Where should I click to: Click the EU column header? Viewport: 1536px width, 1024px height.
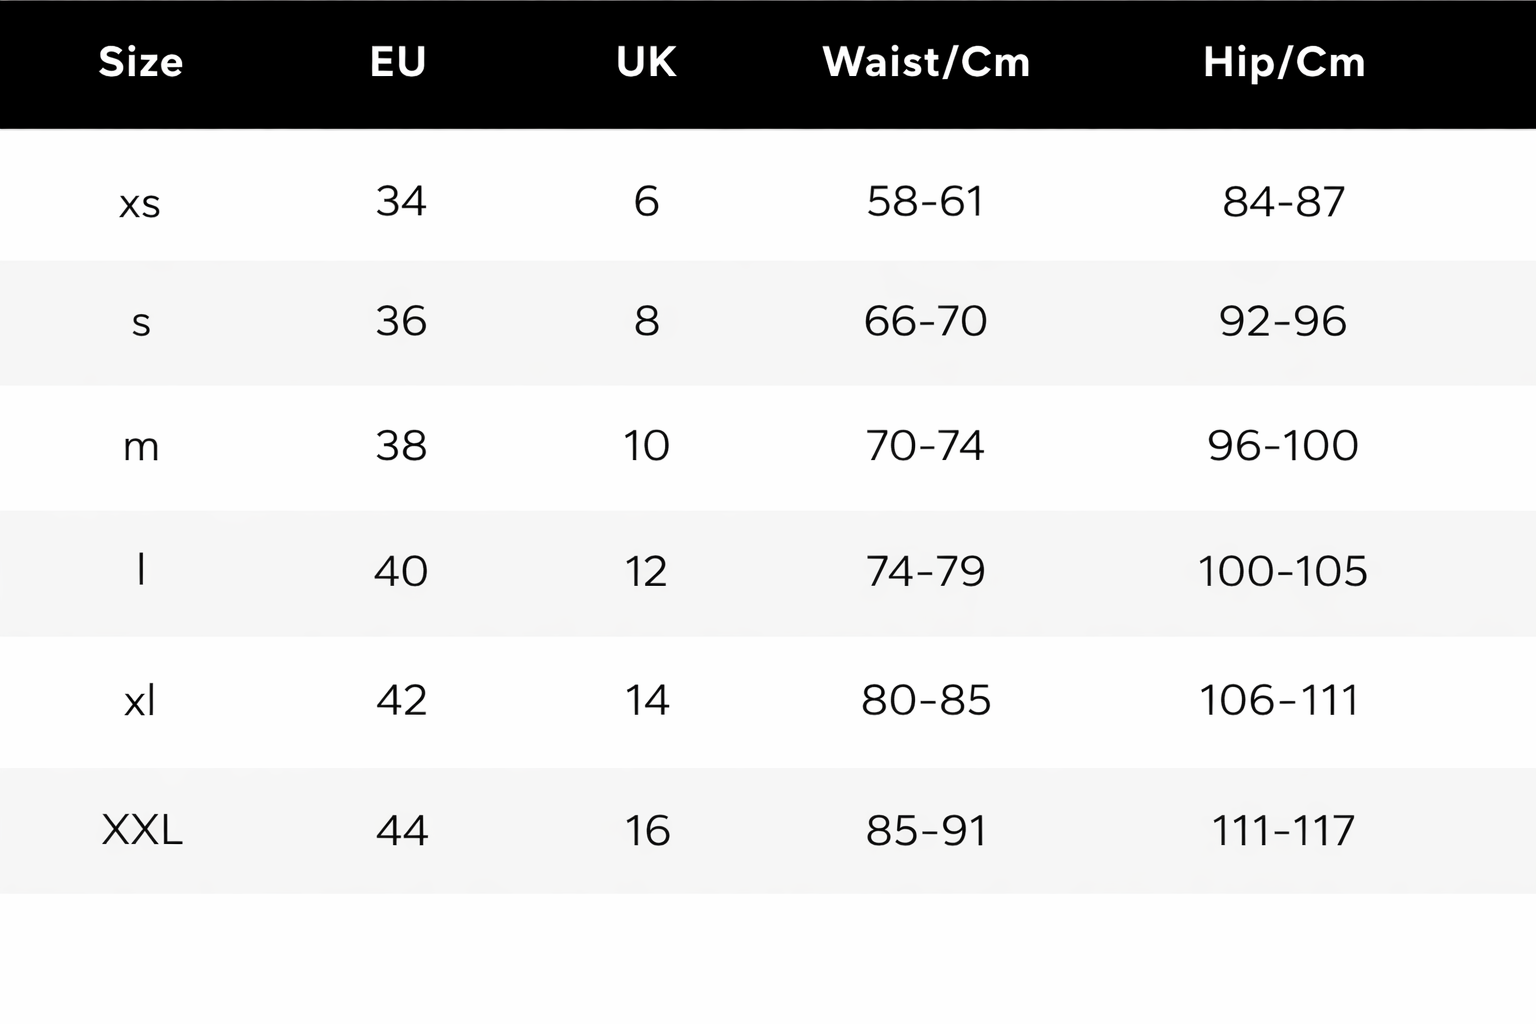398,62
